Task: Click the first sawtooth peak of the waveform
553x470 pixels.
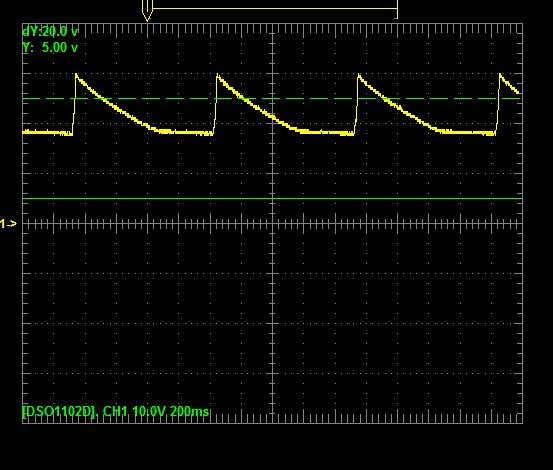Action: point(76,75)
